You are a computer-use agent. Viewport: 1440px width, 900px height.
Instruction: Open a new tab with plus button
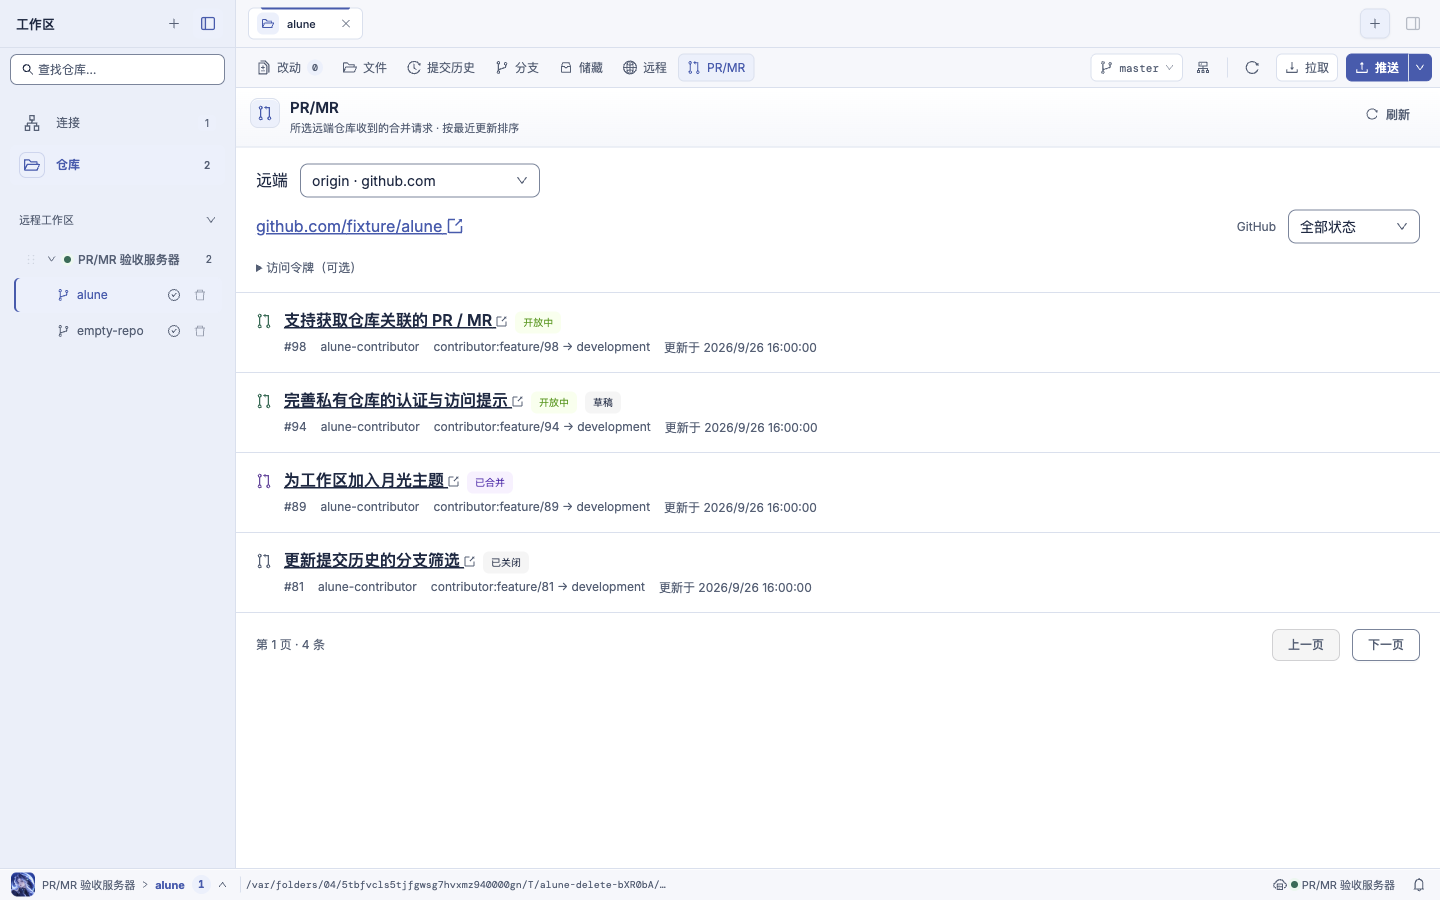[x=1375, y=24]
